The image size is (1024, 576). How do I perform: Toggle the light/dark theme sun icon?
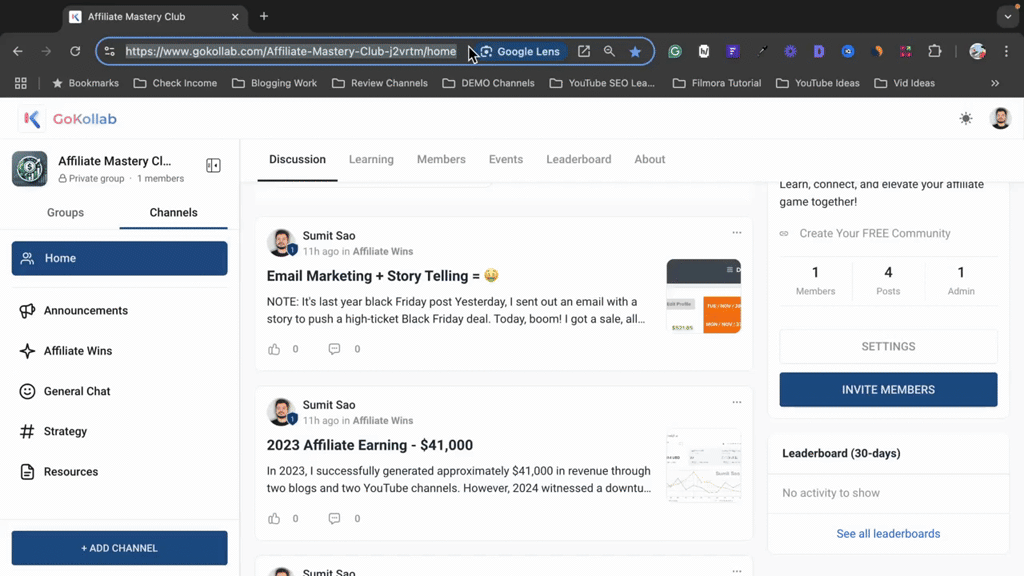tap(965, 119)
